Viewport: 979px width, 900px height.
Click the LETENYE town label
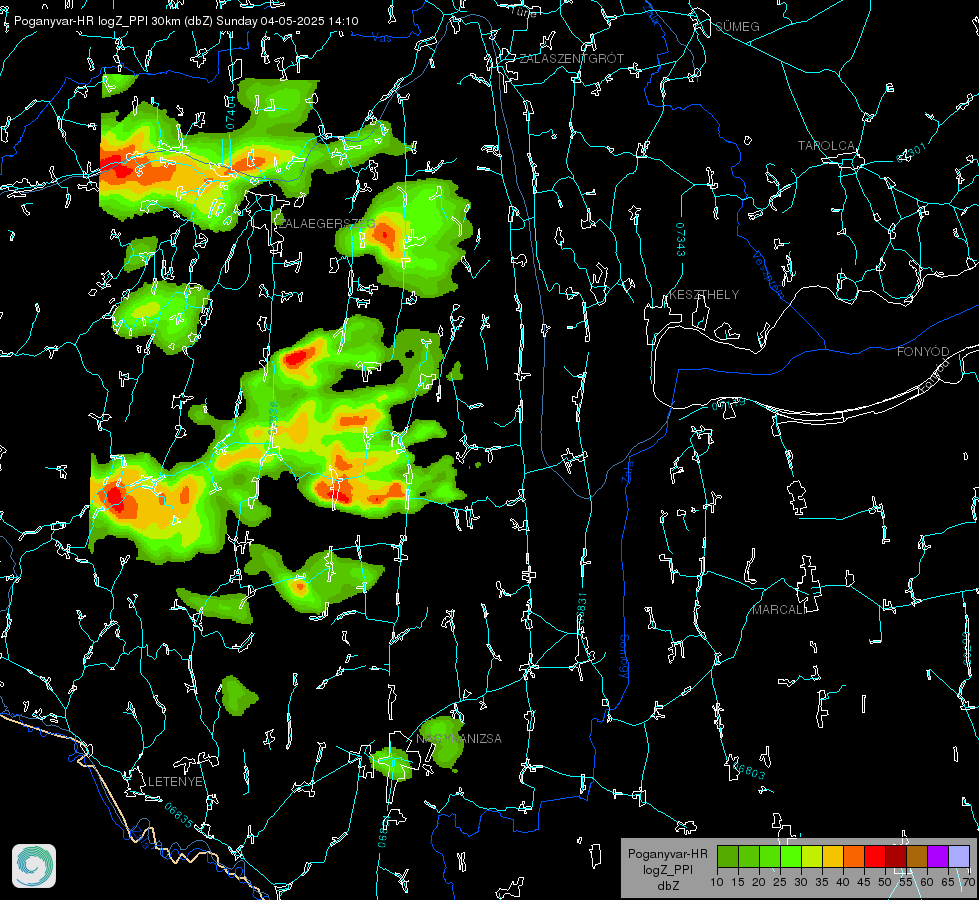pos(175,781)
